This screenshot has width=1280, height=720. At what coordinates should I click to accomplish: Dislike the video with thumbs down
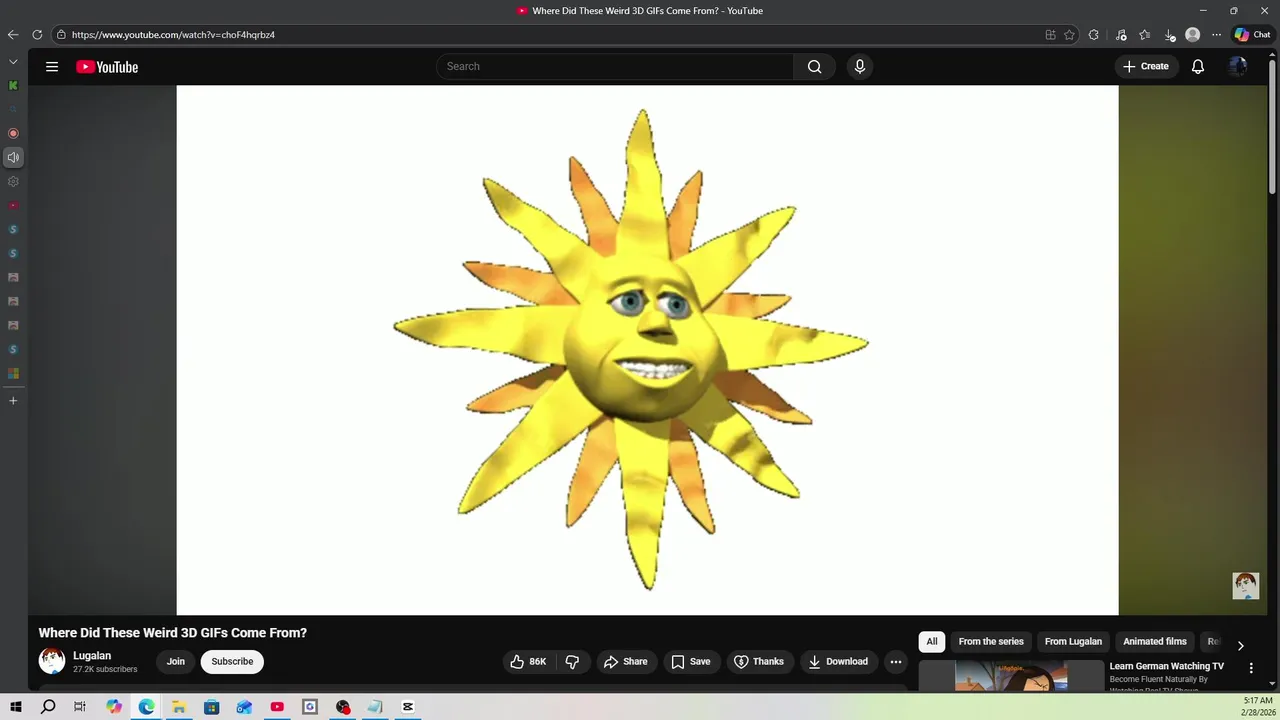pos(572,662)
